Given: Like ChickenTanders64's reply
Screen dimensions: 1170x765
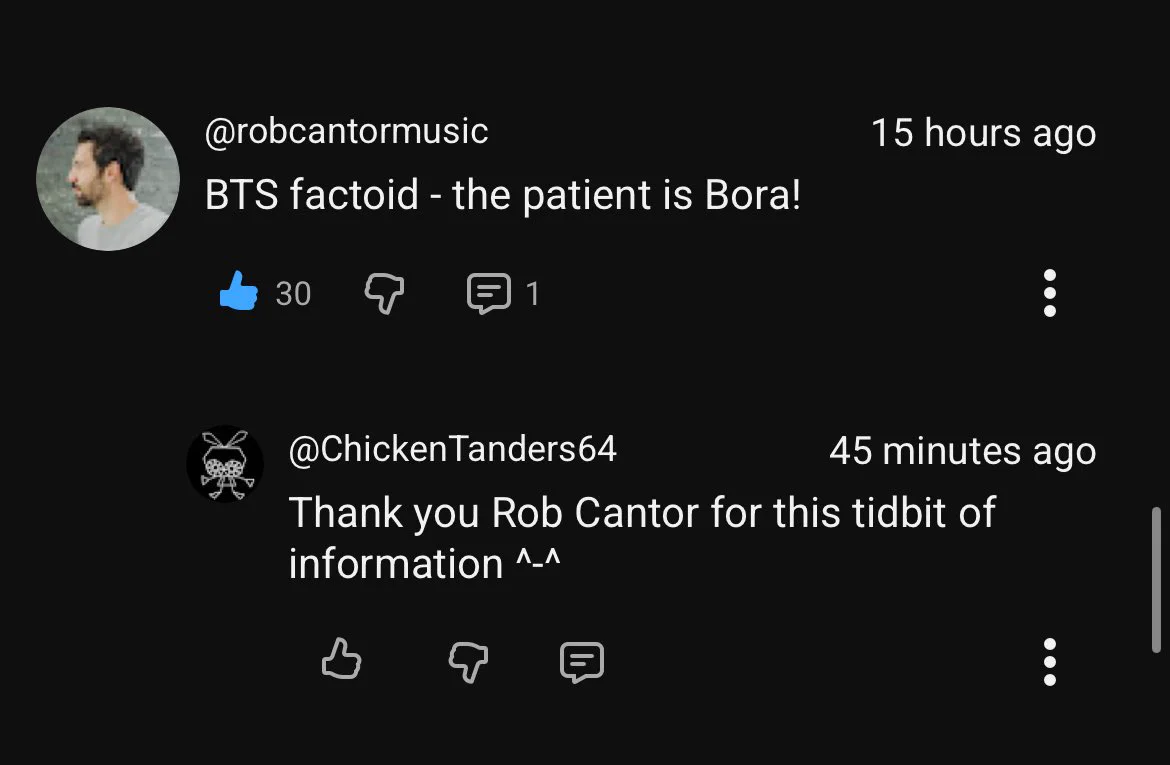Looking at the screenshot, I should [x=342, y=658].
